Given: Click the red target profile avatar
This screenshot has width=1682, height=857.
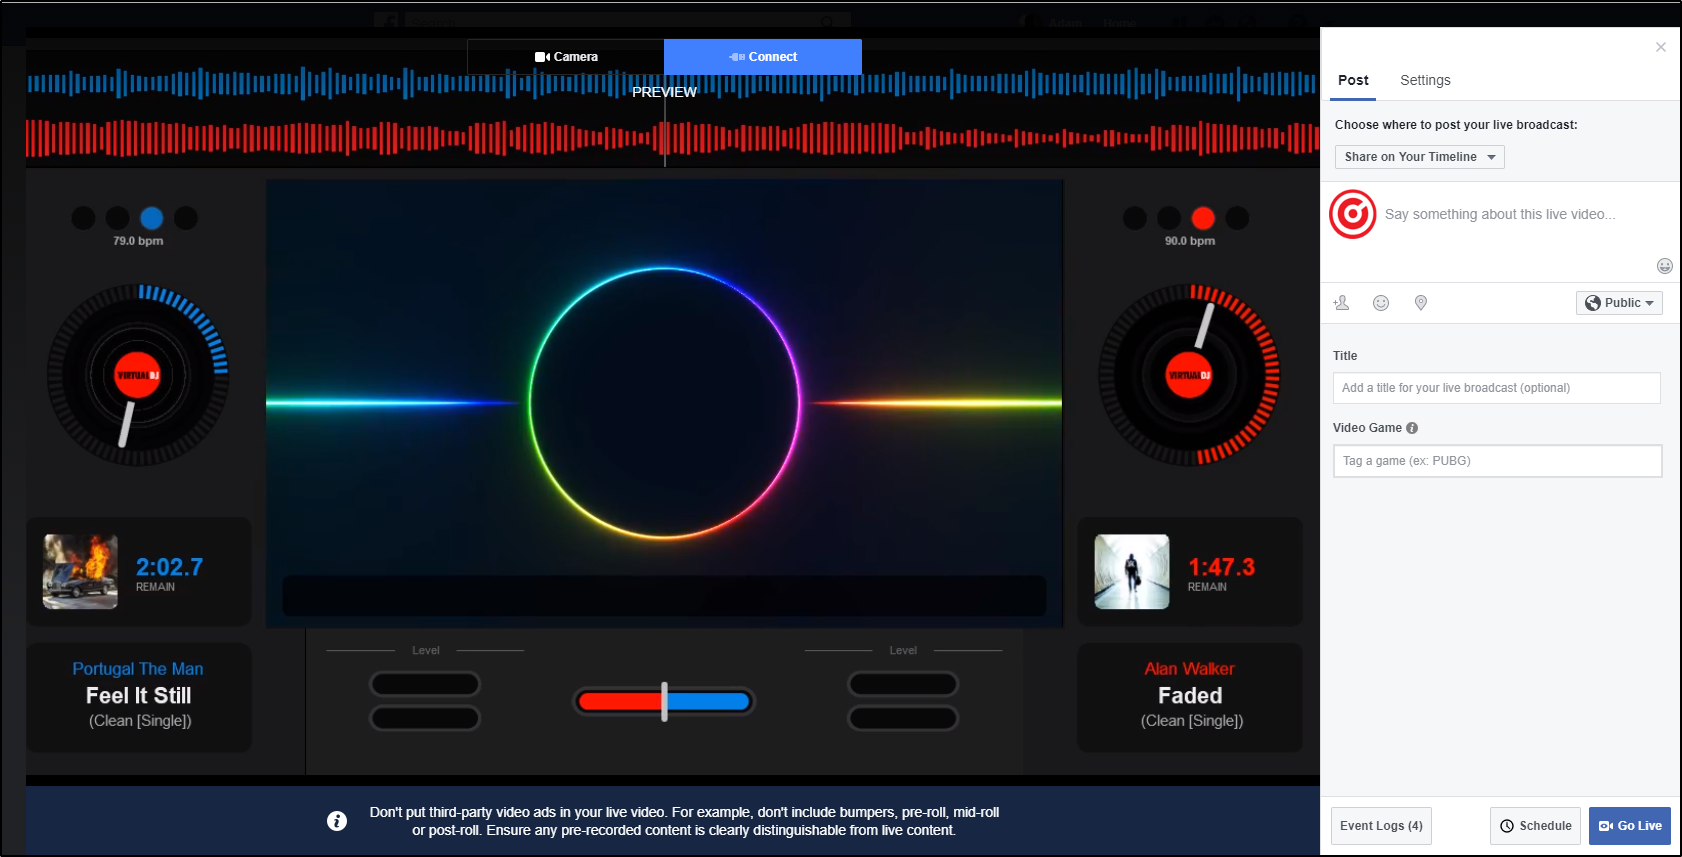Looking at the screenshot, I should coord(1353,214).
